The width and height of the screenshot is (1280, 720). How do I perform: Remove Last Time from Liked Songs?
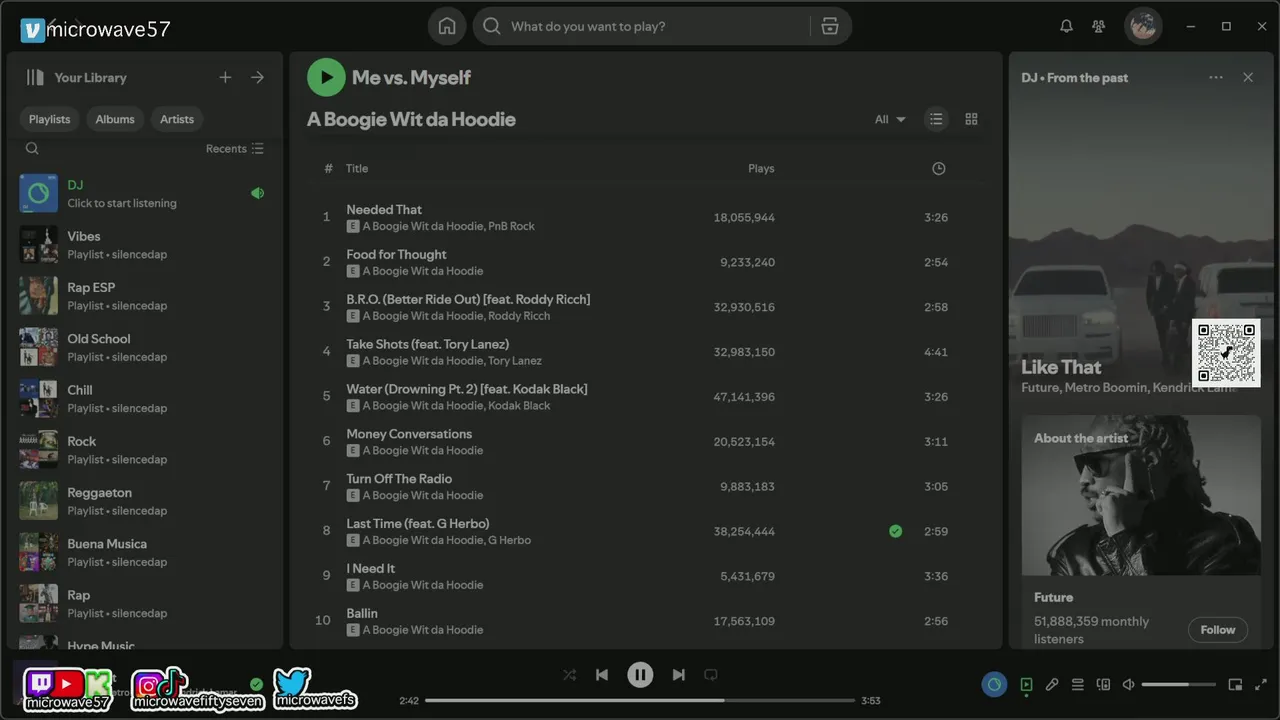point(895,531)
